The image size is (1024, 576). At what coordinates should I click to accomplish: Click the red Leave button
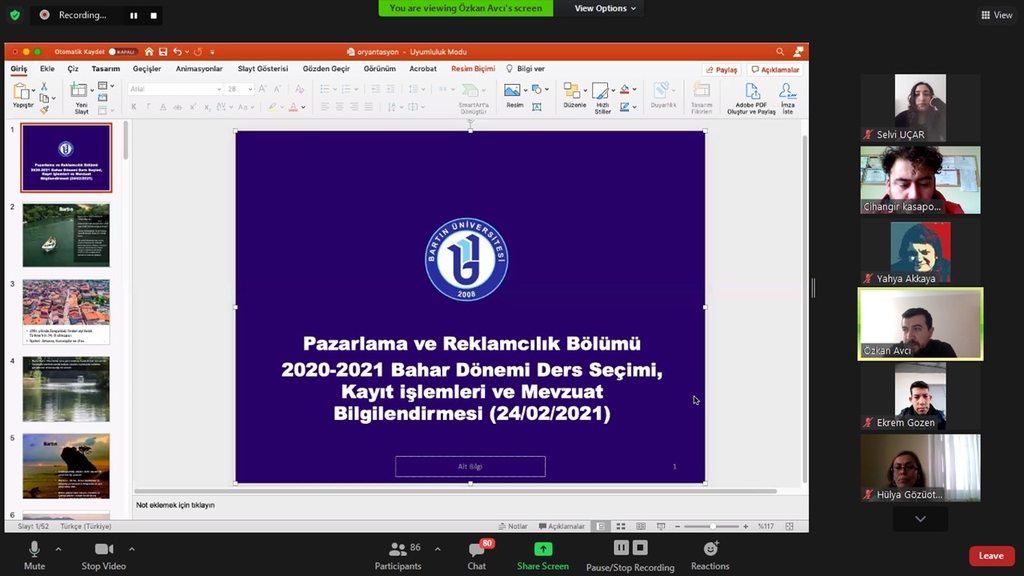990,556
